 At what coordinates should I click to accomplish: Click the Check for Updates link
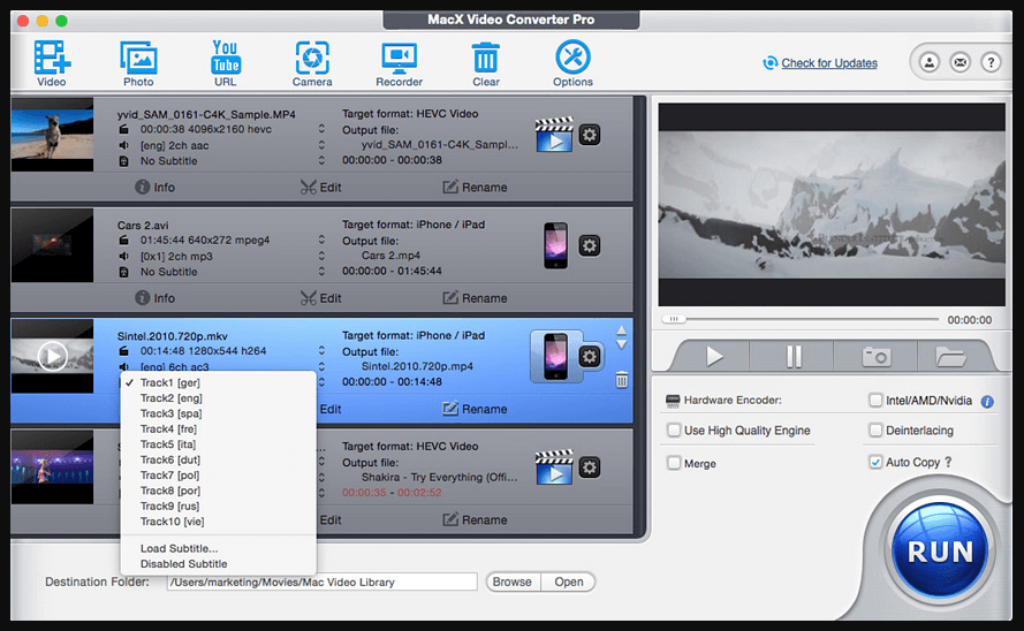(829, 63)
